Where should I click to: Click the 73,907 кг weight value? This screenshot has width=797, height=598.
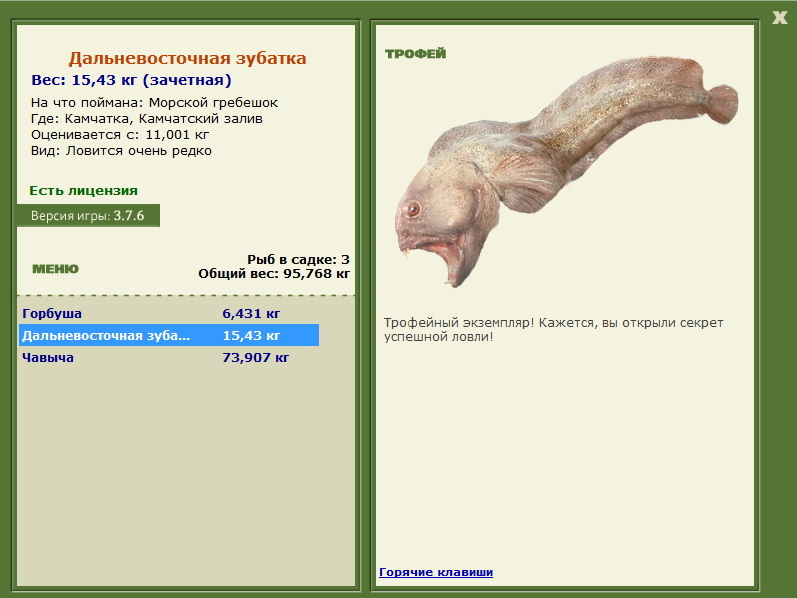point(255,357)
